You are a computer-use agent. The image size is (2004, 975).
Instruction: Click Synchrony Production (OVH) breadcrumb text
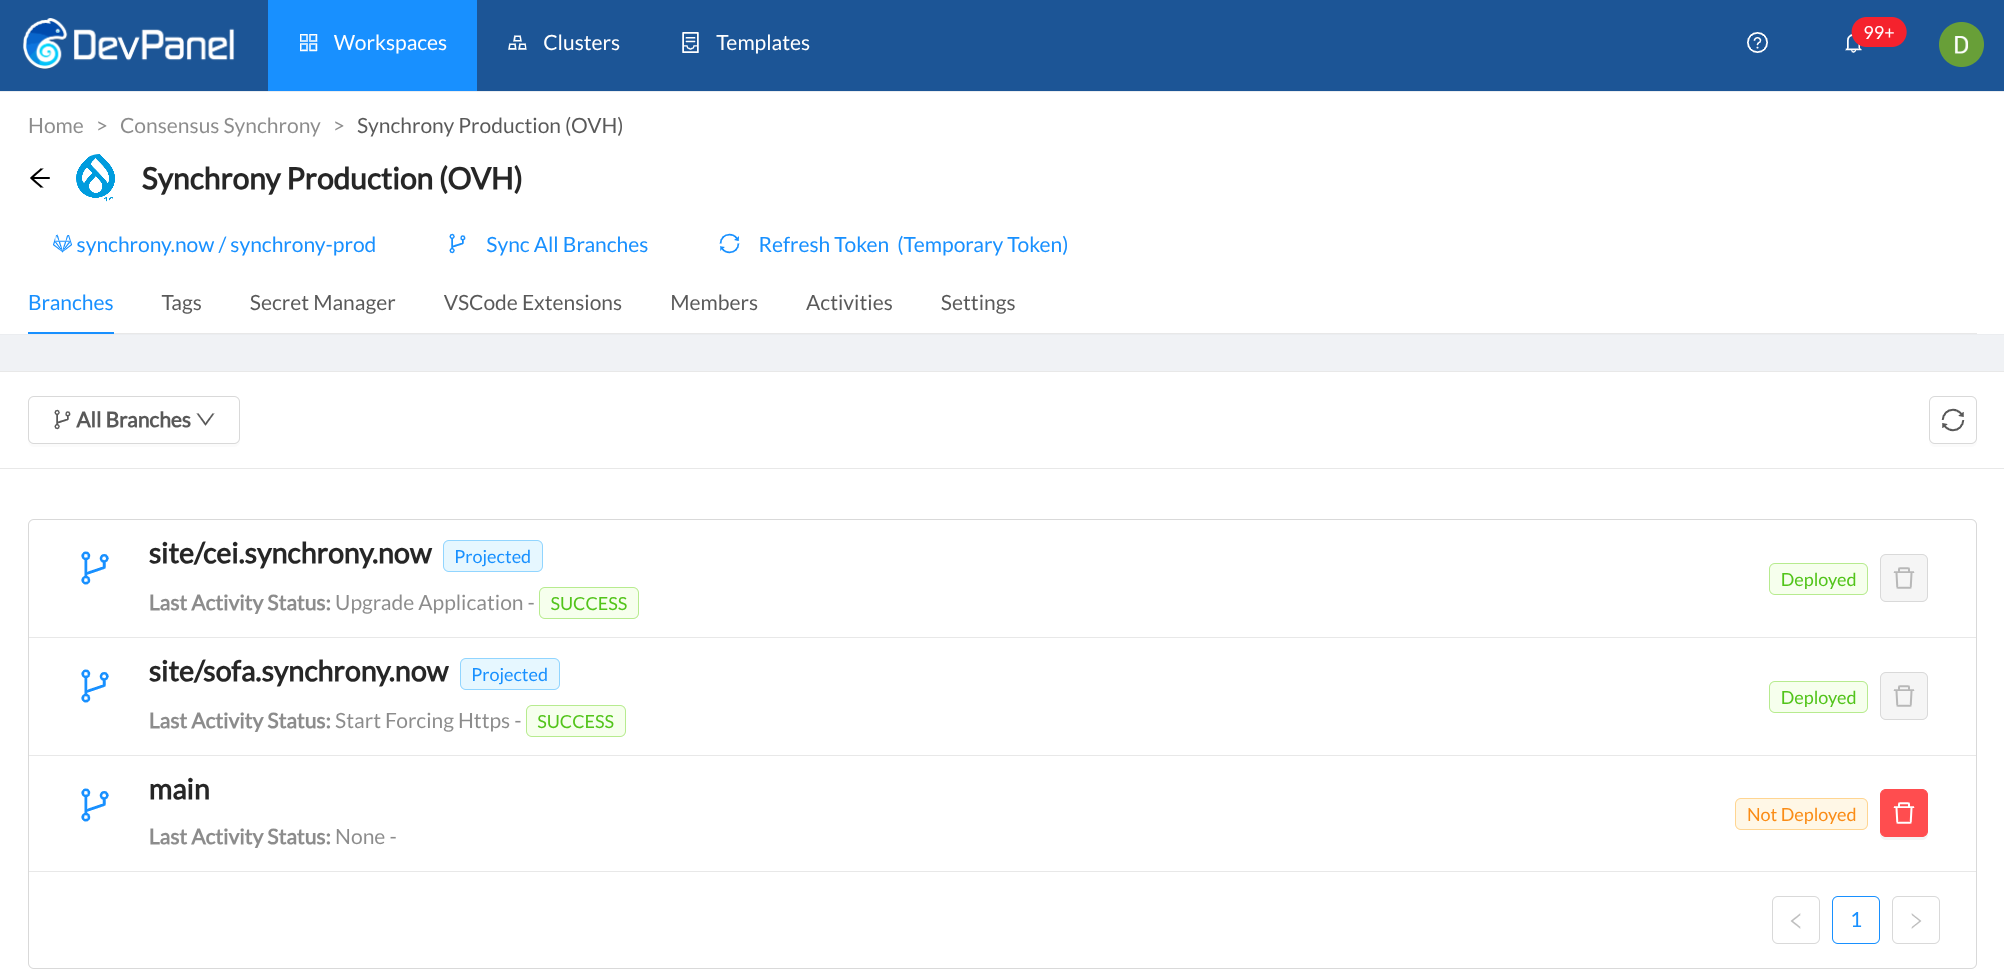click(490, 126)
